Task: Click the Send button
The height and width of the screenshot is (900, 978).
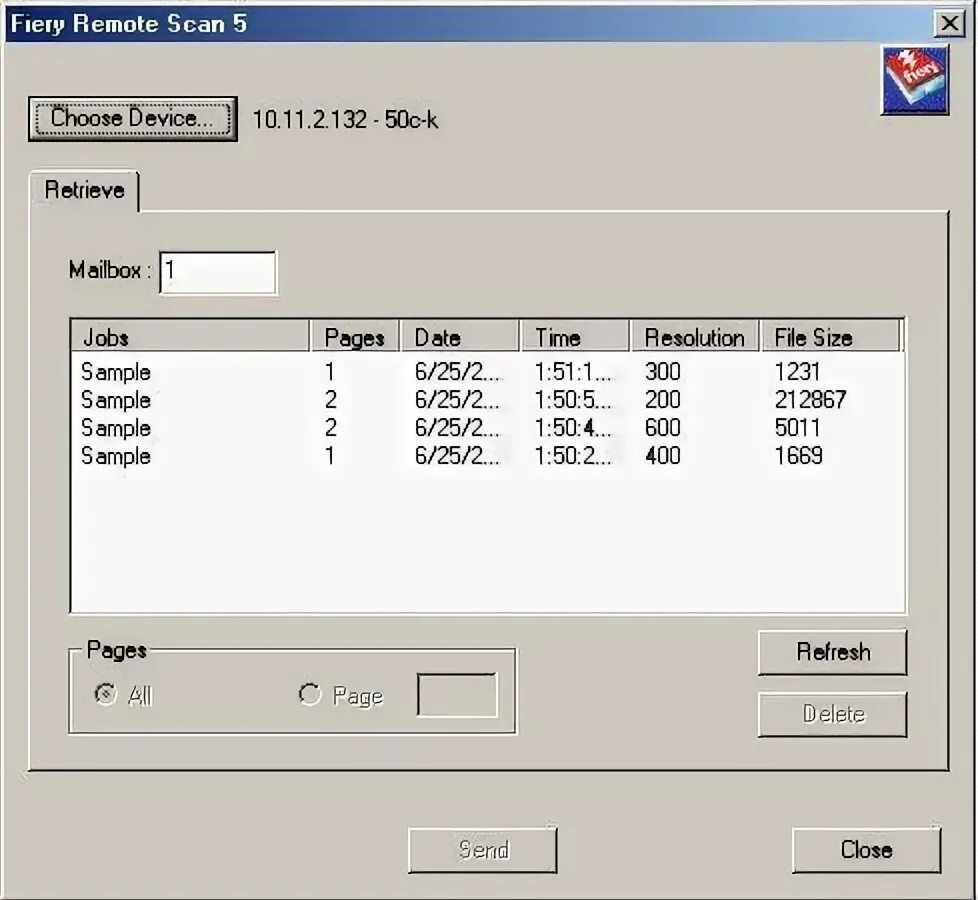Action: tap(483, 850)
